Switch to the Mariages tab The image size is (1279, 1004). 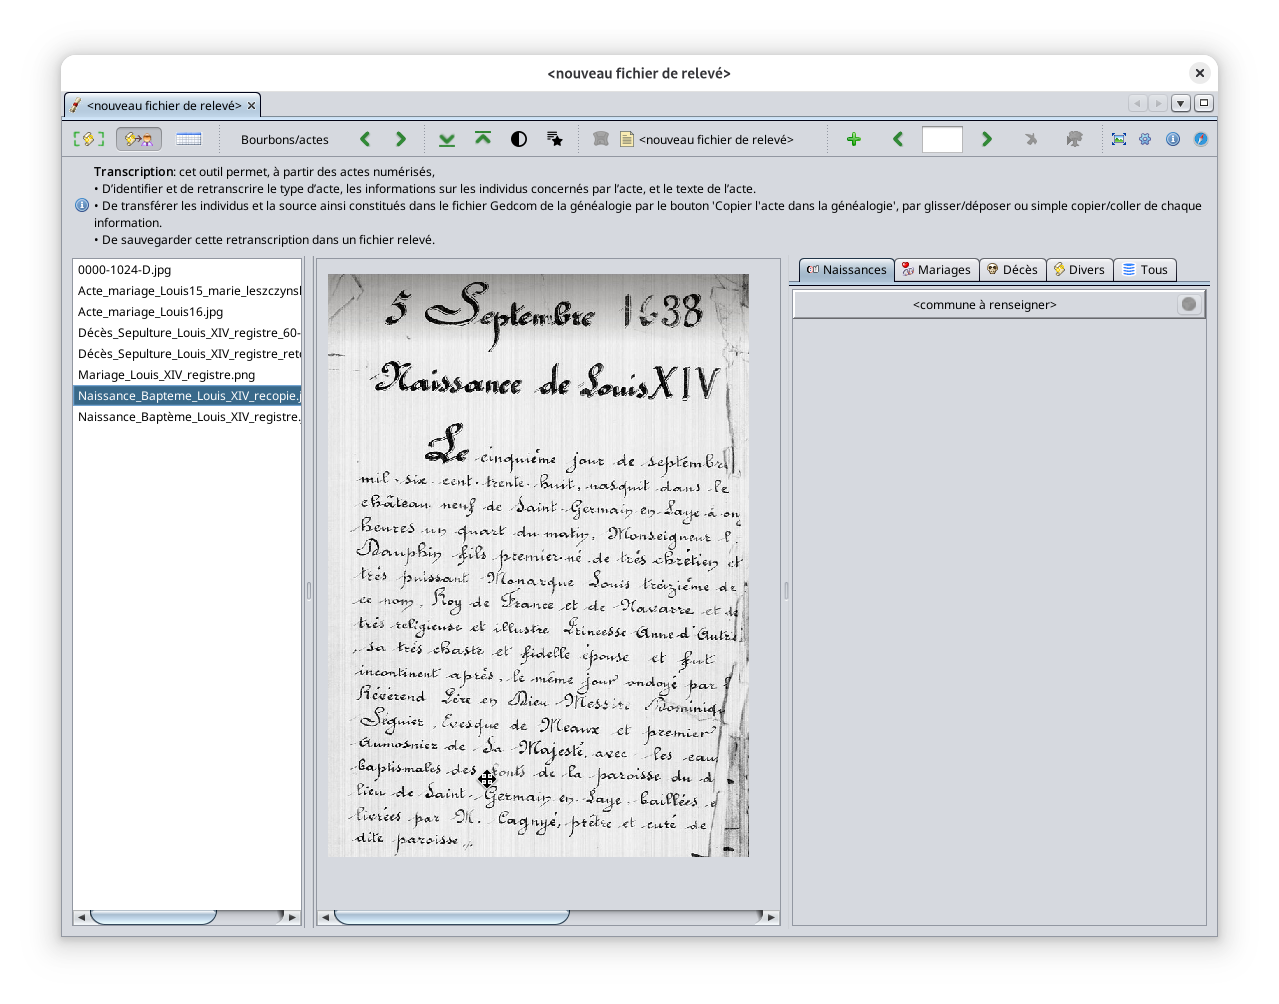pyautogui.click(x=936, y=270)
